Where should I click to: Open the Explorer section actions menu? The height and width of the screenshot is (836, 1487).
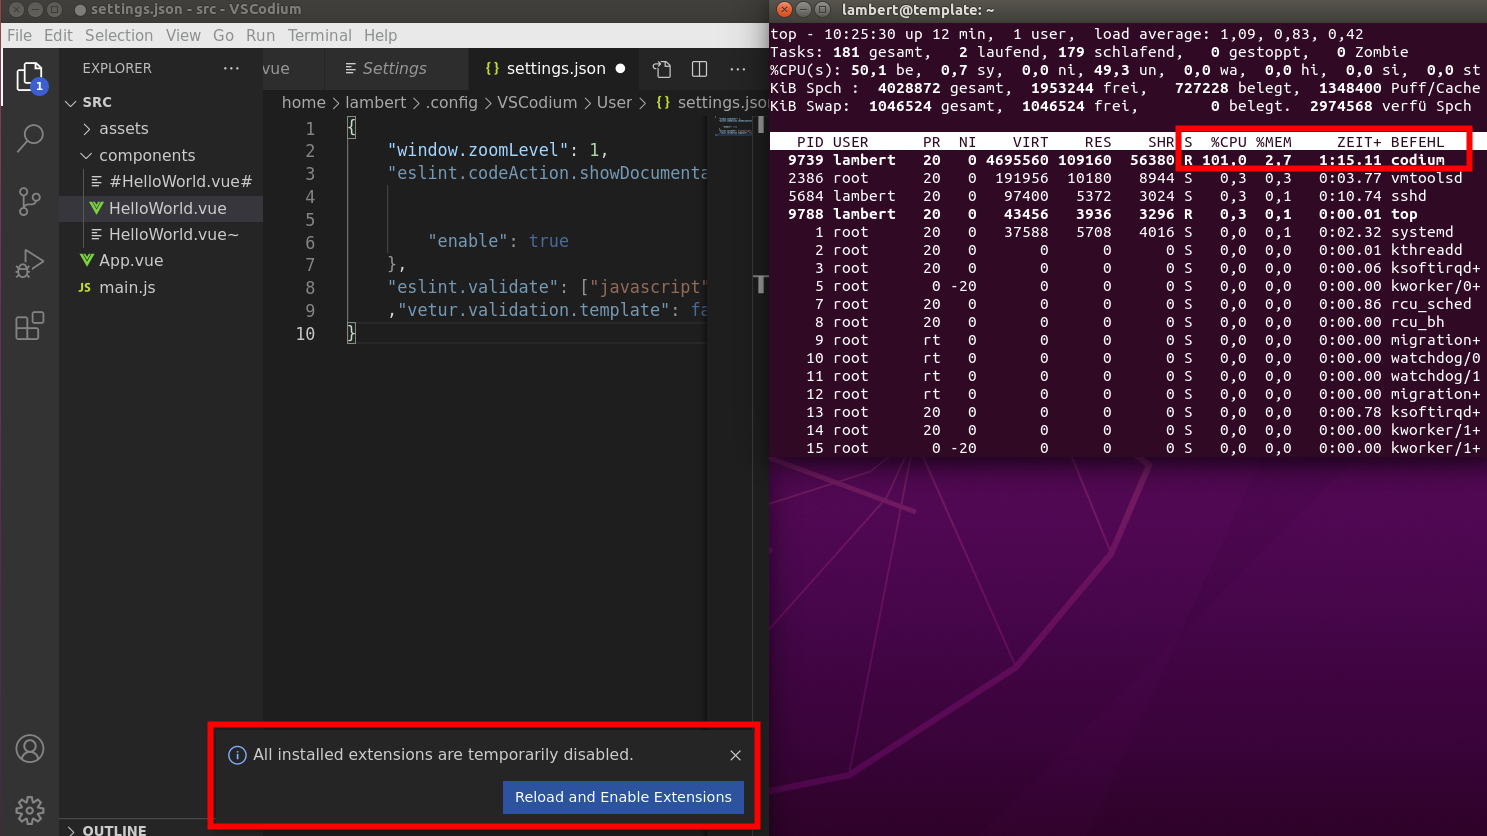[x=231, y=68]
